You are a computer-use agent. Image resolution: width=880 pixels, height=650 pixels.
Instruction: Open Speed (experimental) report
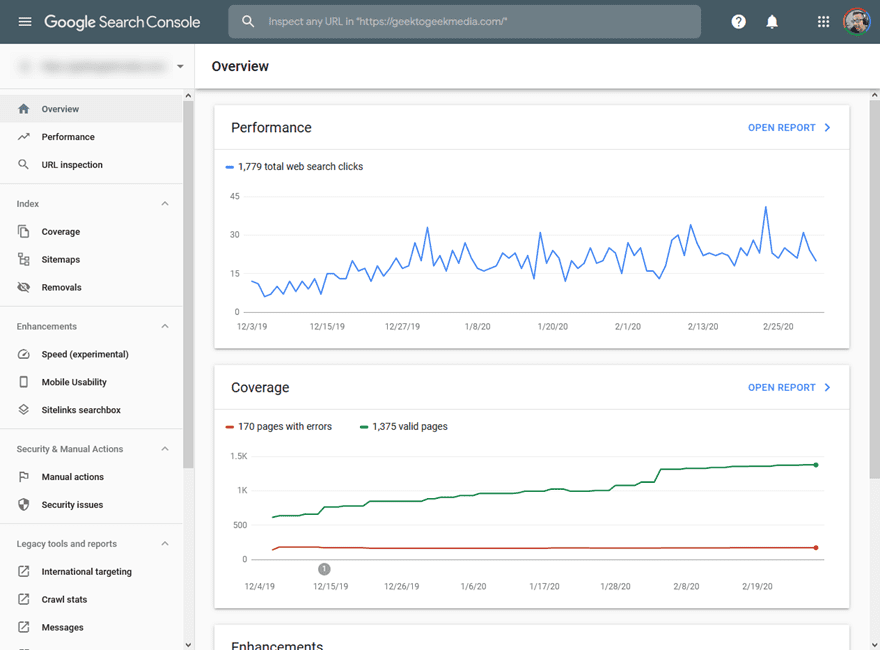point(84,354)
